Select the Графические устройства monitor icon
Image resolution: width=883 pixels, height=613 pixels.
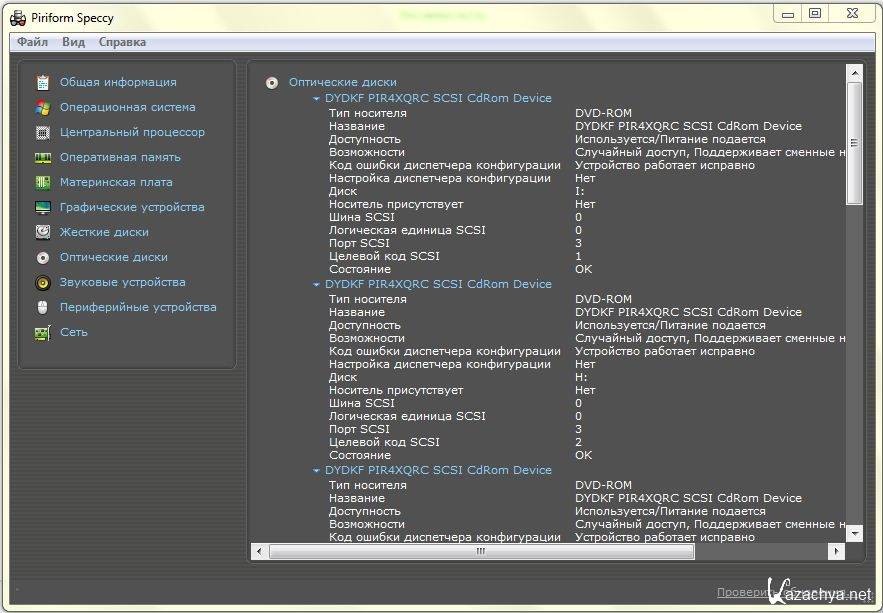(x=43, y=207)
